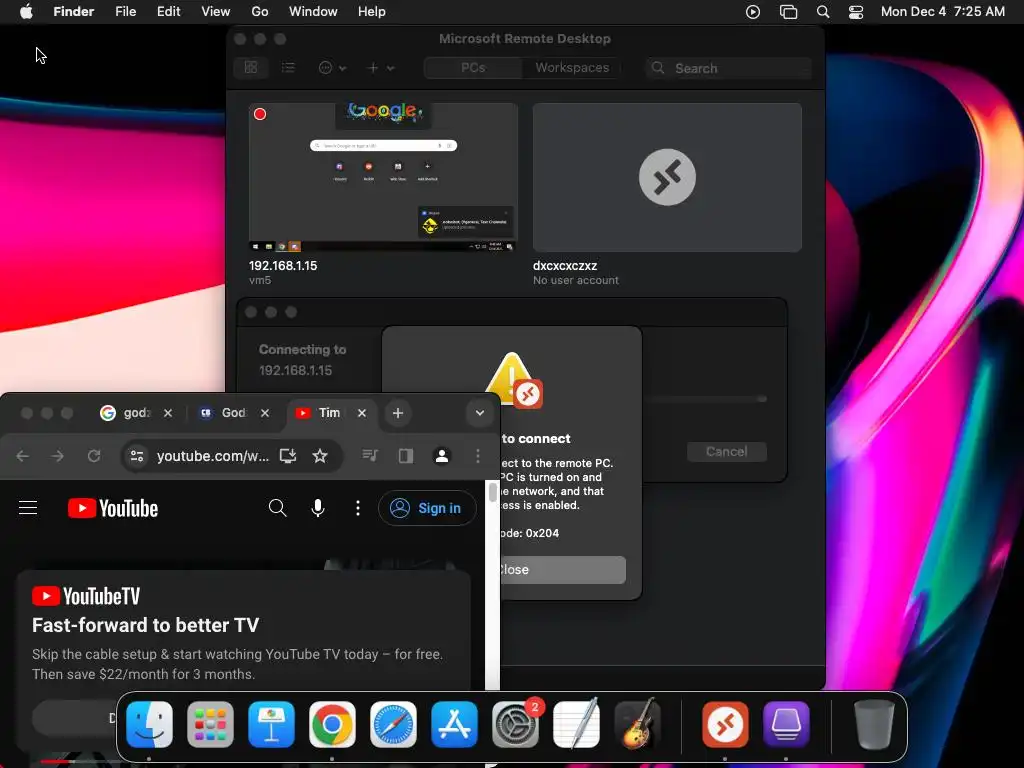Click Cancel in the Connecting window
This screenshot has height=768, width=1024.
[x=726, y=451]
